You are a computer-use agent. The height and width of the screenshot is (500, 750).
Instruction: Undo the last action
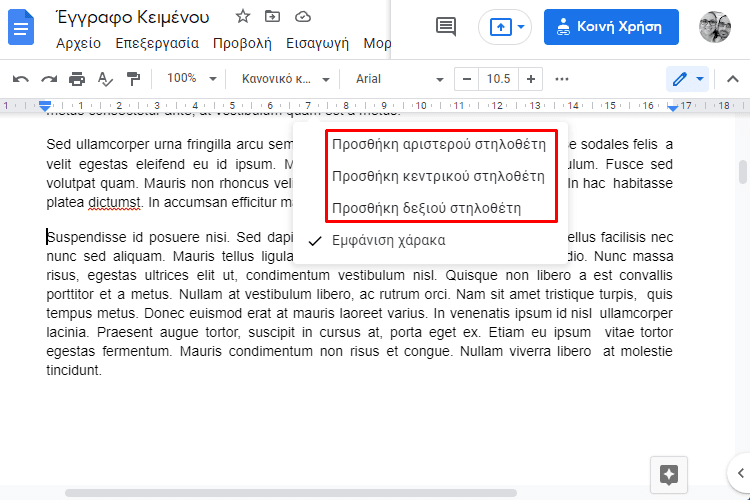[x=21, y=79]
